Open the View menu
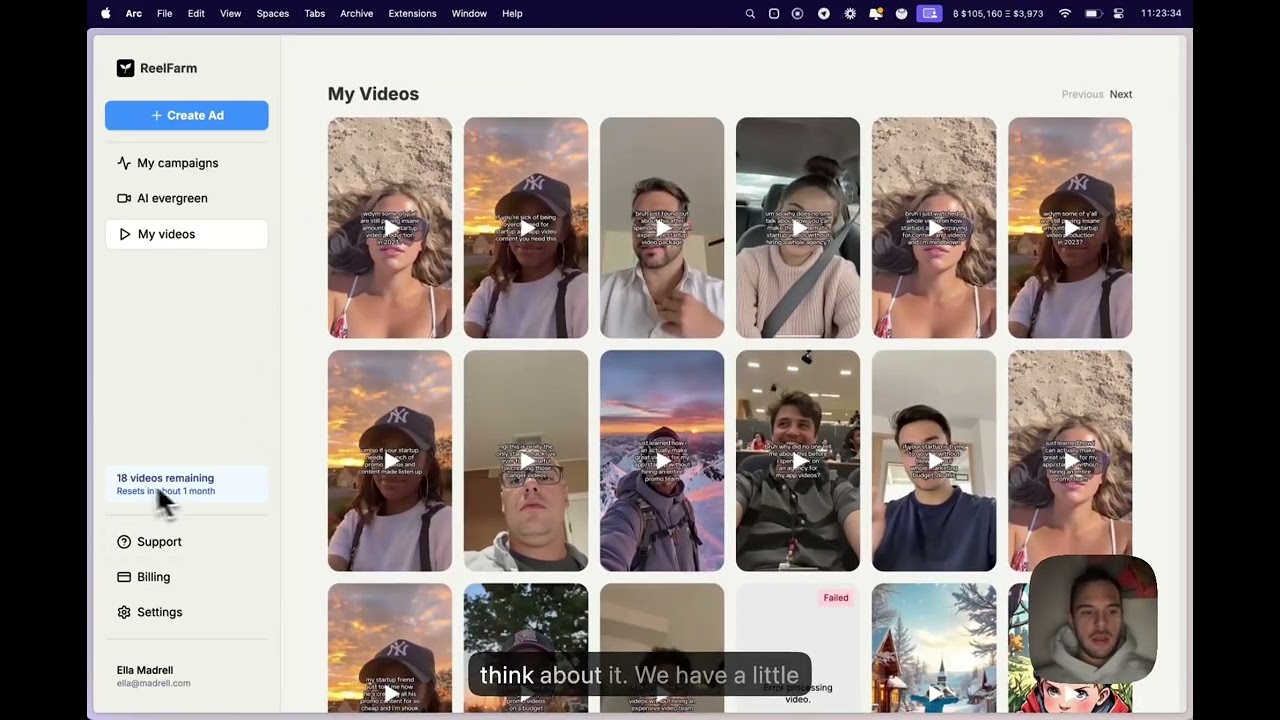This screenshot has width=1280, height=720. 231,13
